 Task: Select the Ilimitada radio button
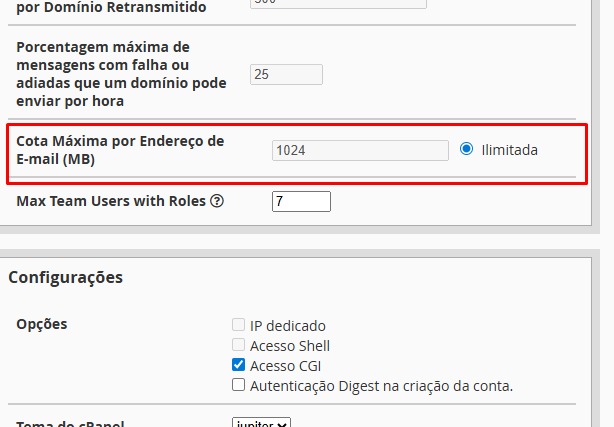coord(466,150)
